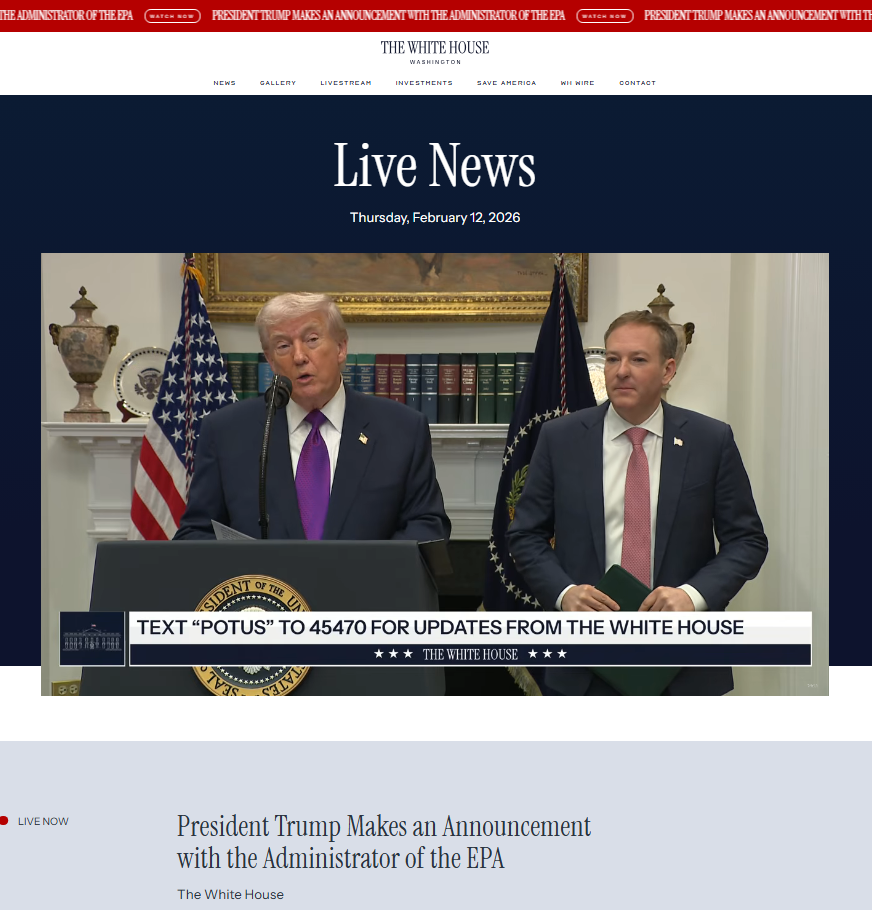Click The White House byline under headline
Viewport: 872px width, 910px height.
pyautogui.click(x=230, y=894)
